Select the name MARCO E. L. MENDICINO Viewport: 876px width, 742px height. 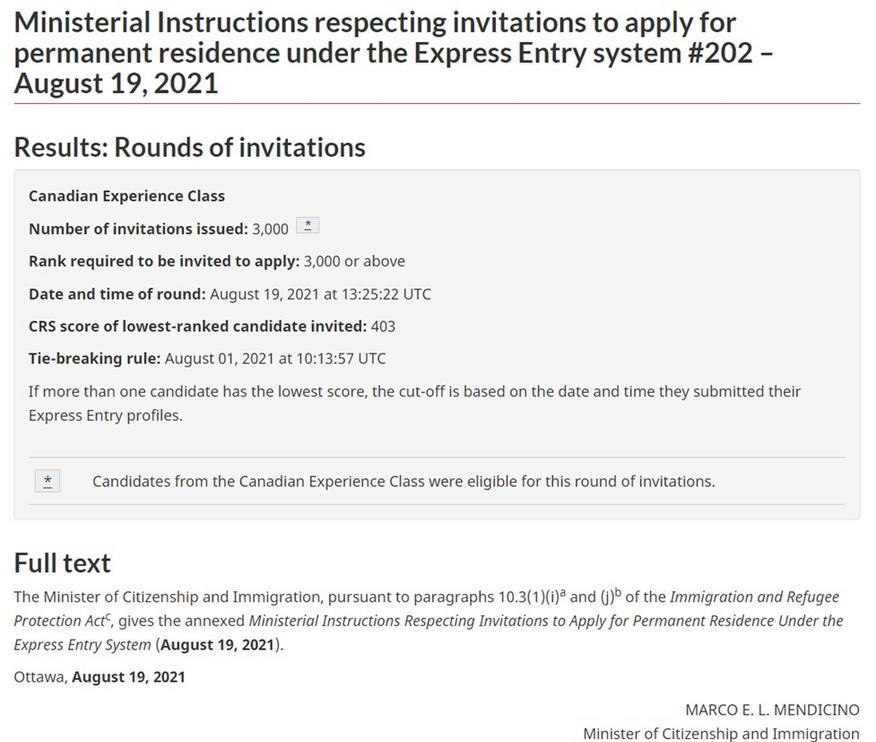(772, 710)
